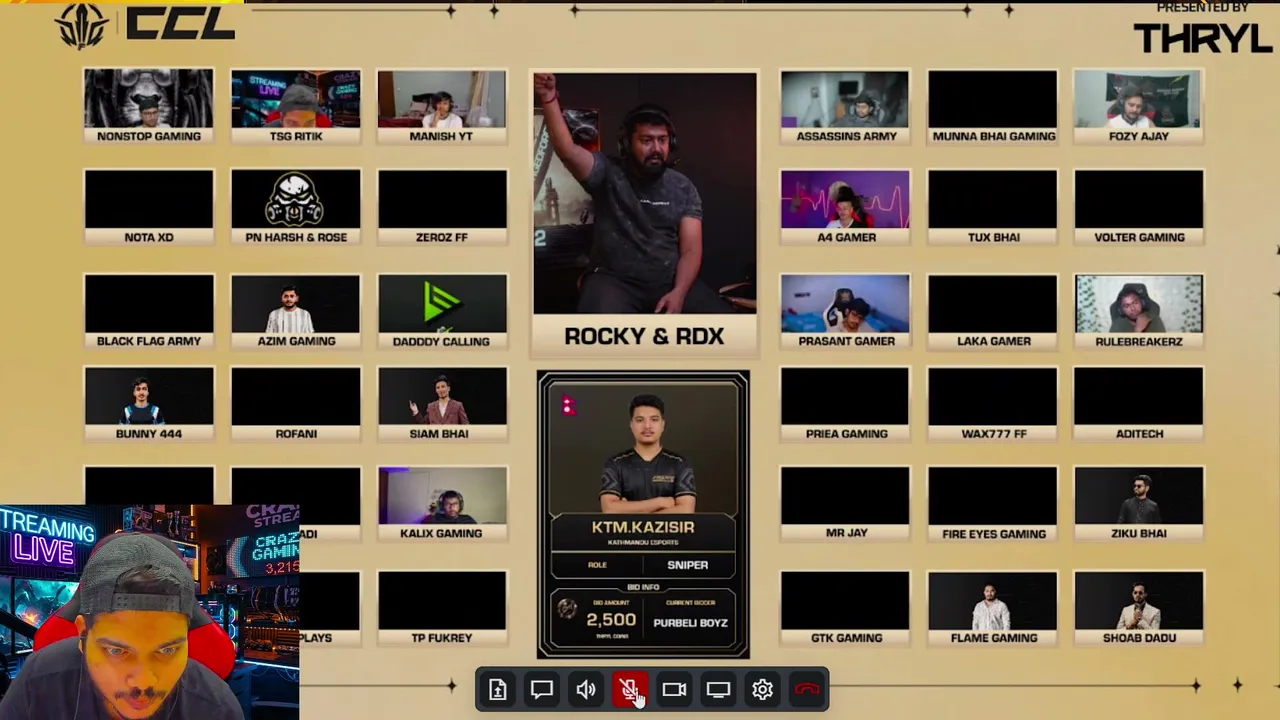The height and width of the screenshot is (720, 1280).
Task: Select the NONSTOP GAMING tile
Action: (x=149, y=106)
